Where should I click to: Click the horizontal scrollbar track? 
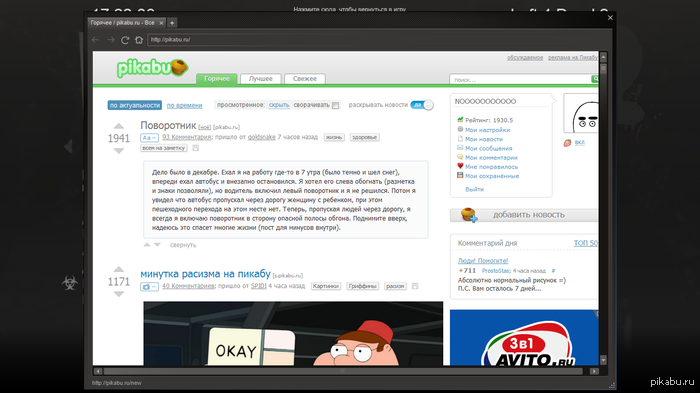(x=343, y=371)
